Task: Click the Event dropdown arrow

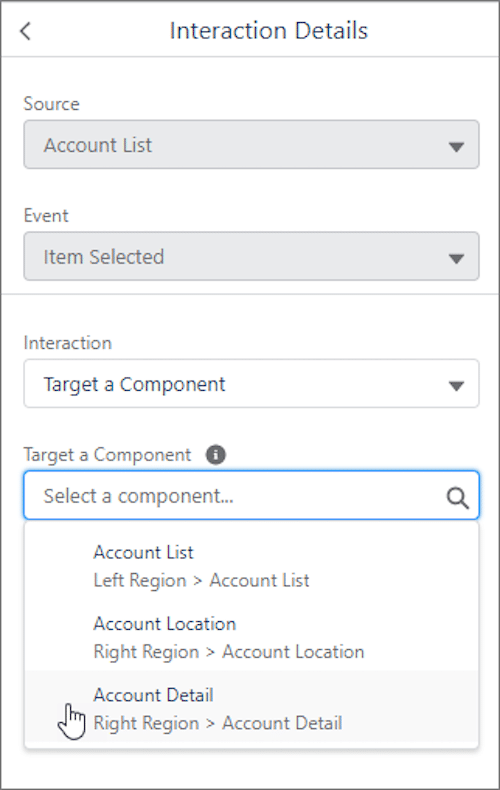Action: 456,259
